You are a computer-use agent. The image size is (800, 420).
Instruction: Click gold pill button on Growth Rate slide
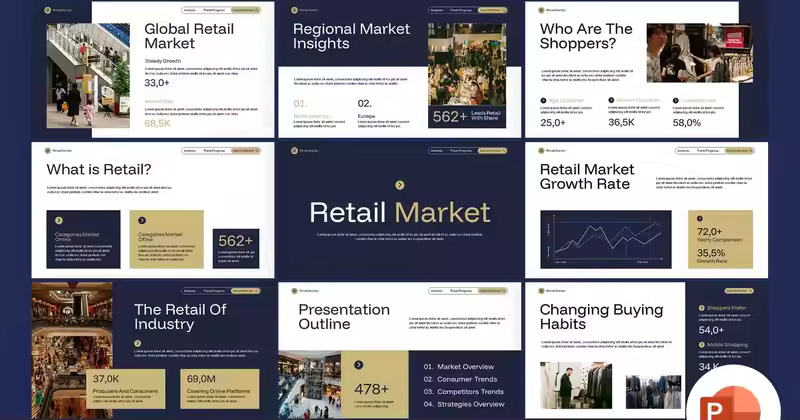[739, 151]
